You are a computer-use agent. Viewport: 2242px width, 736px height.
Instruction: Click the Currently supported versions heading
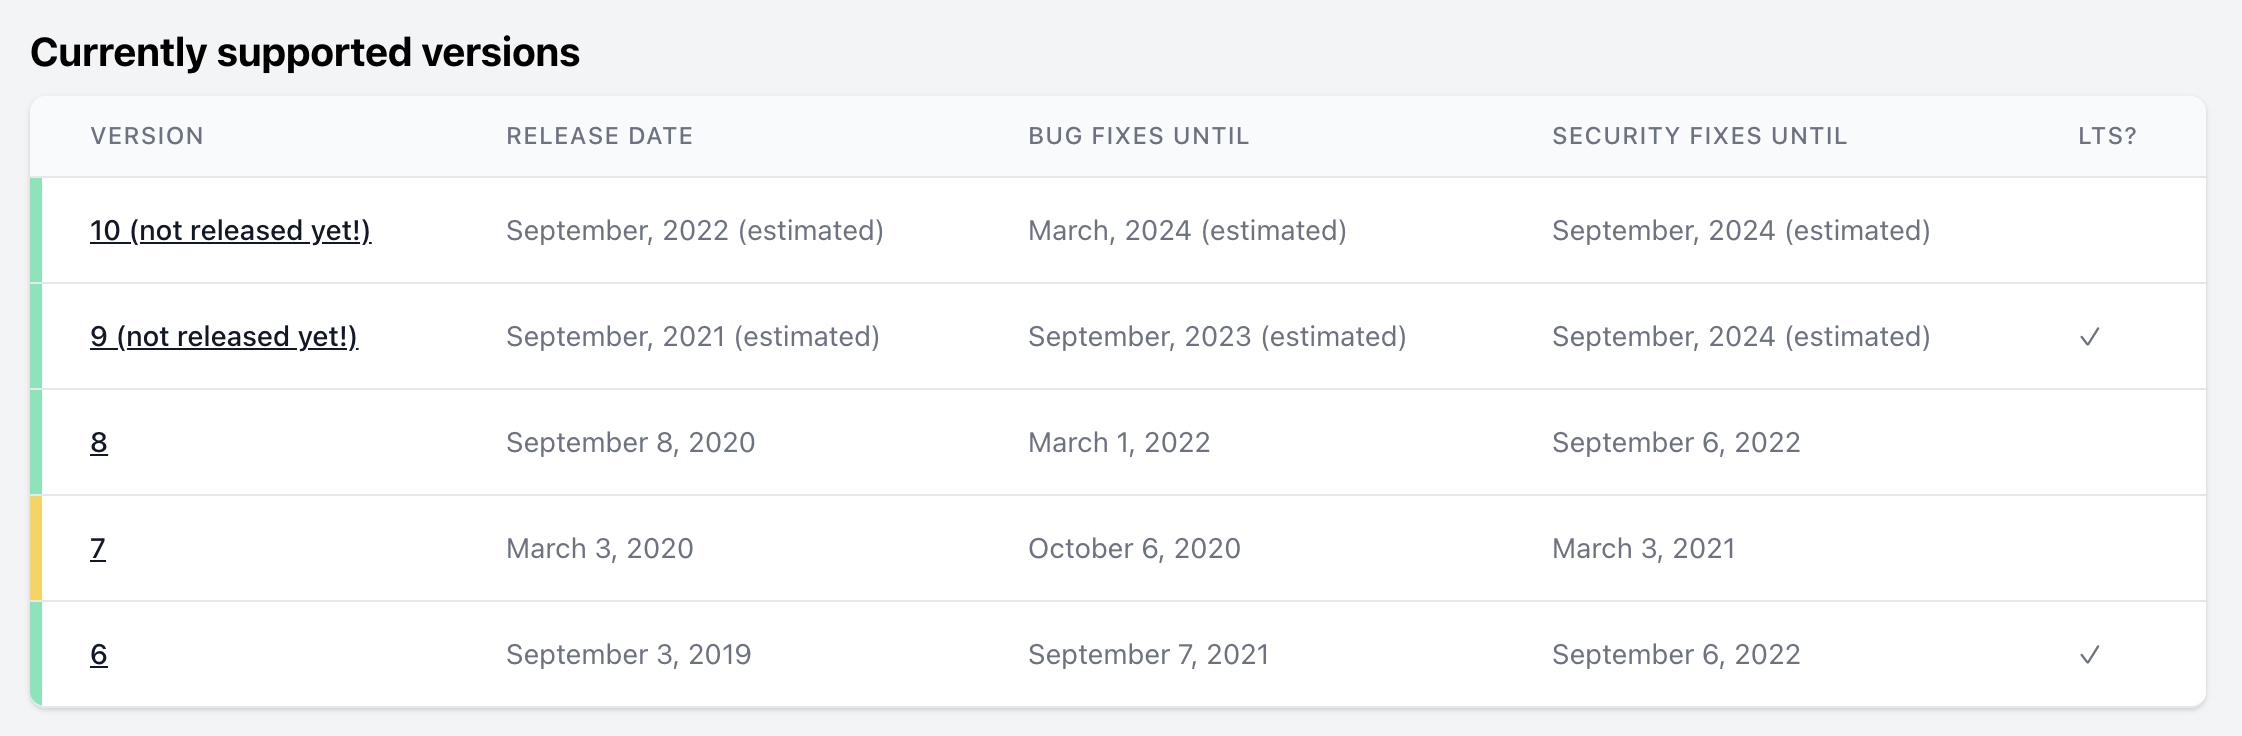(306, 52)
